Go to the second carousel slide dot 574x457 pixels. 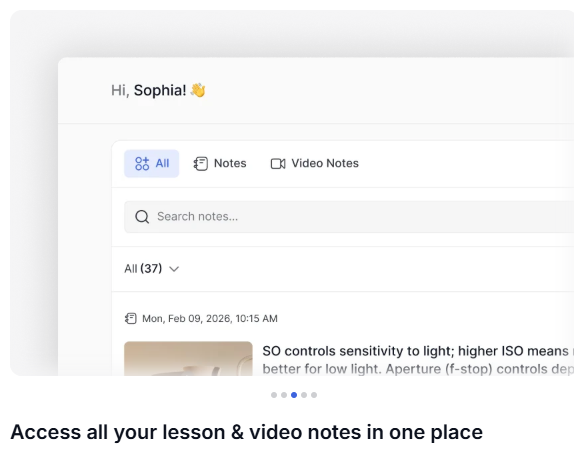pos(284,395)
